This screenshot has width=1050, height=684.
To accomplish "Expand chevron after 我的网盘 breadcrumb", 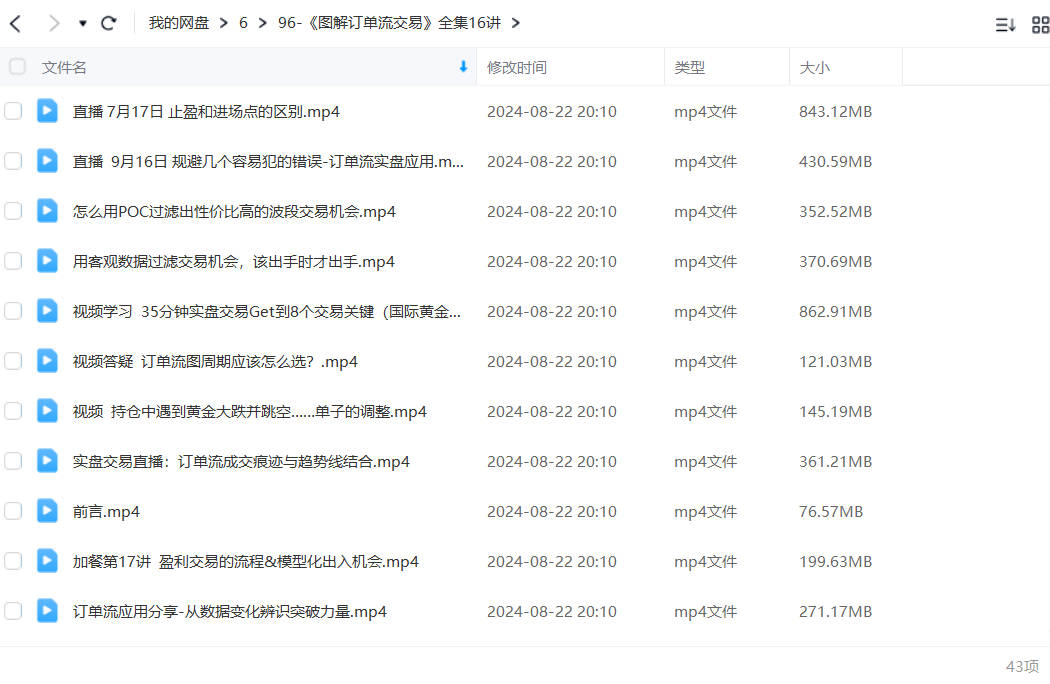I will 224,23.
